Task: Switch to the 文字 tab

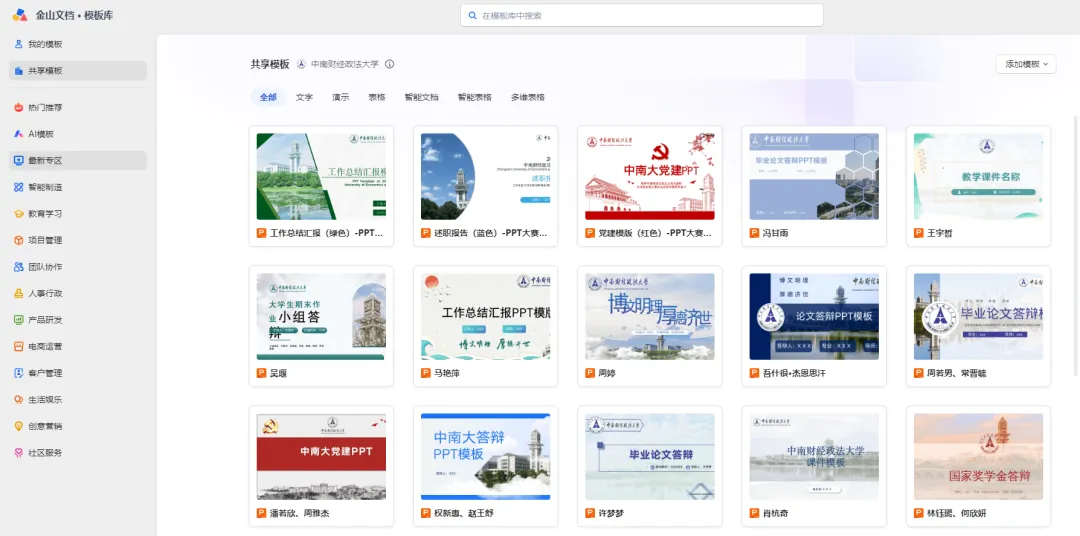Action: coord(304,97)
